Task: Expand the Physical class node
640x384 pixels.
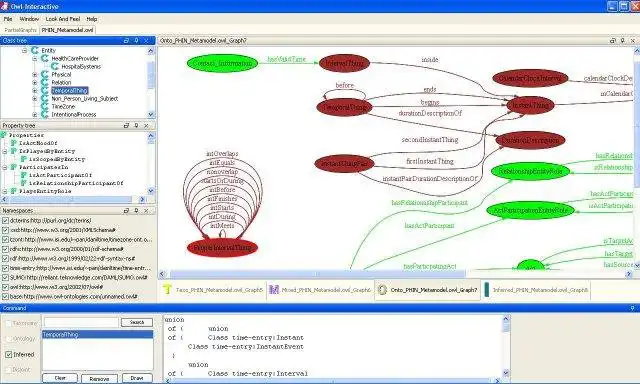Action: tap(35, 75)
